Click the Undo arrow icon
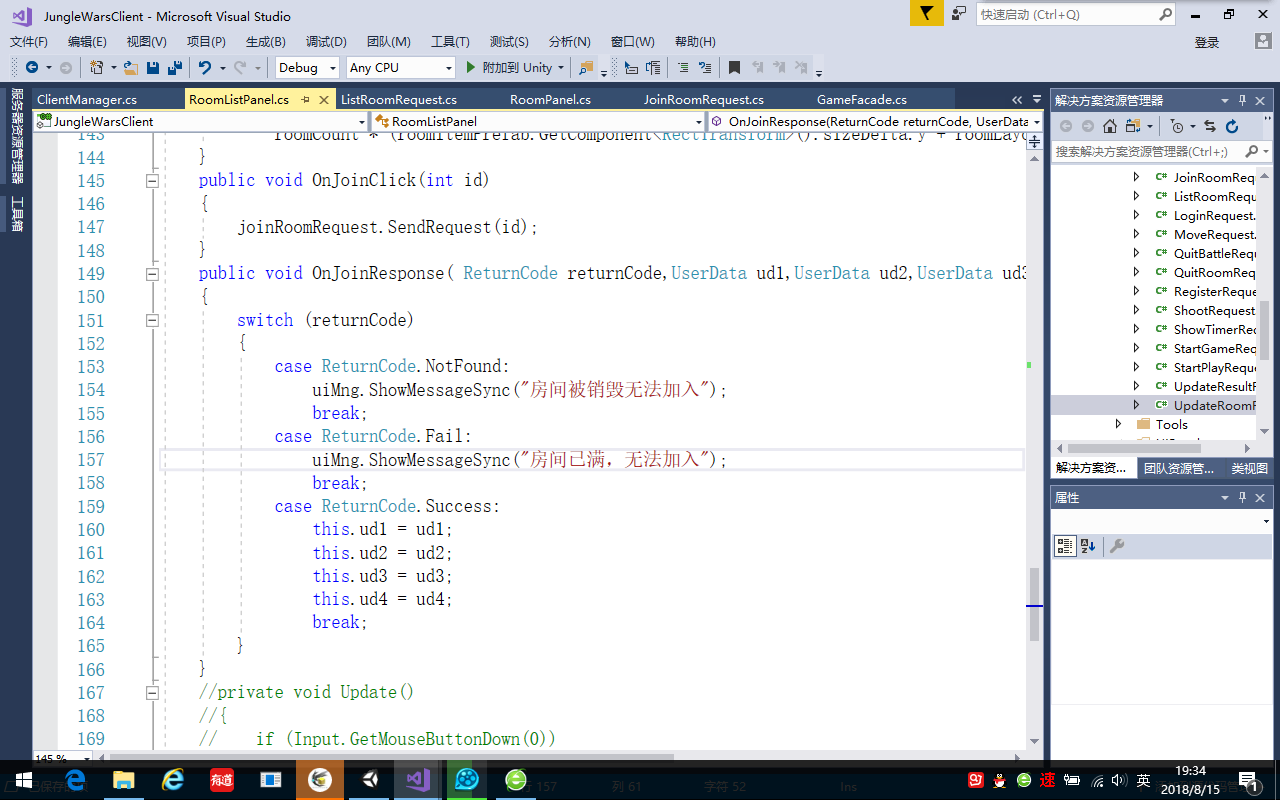 point(204,68)
